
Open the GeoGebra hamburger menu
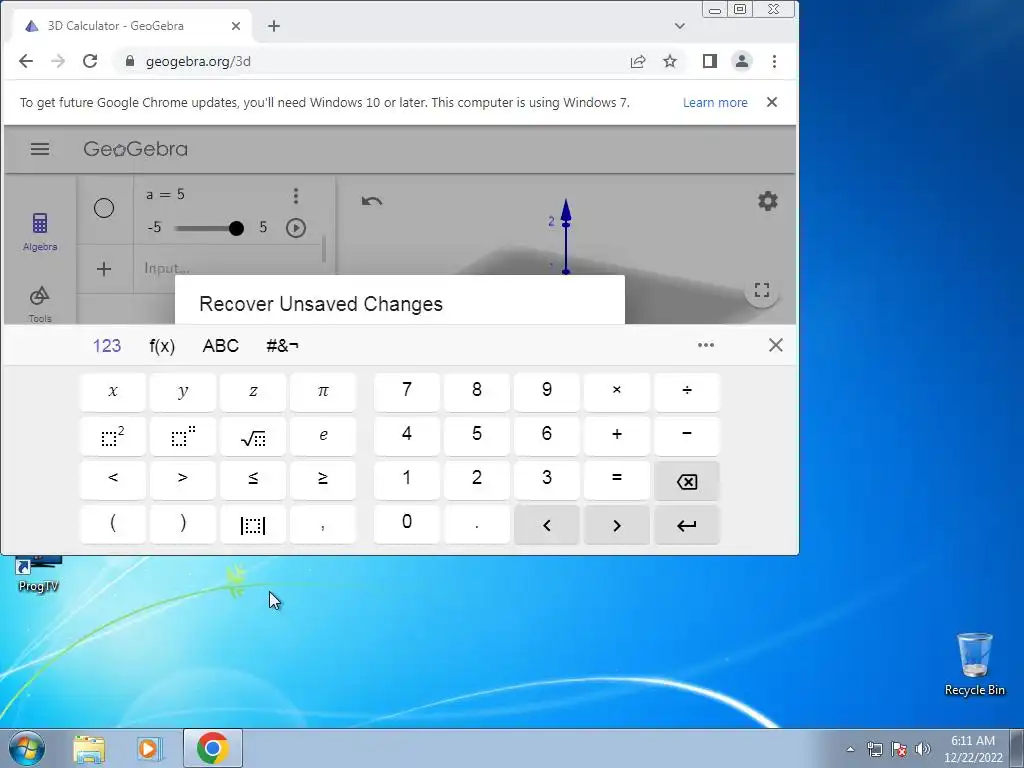40,149
